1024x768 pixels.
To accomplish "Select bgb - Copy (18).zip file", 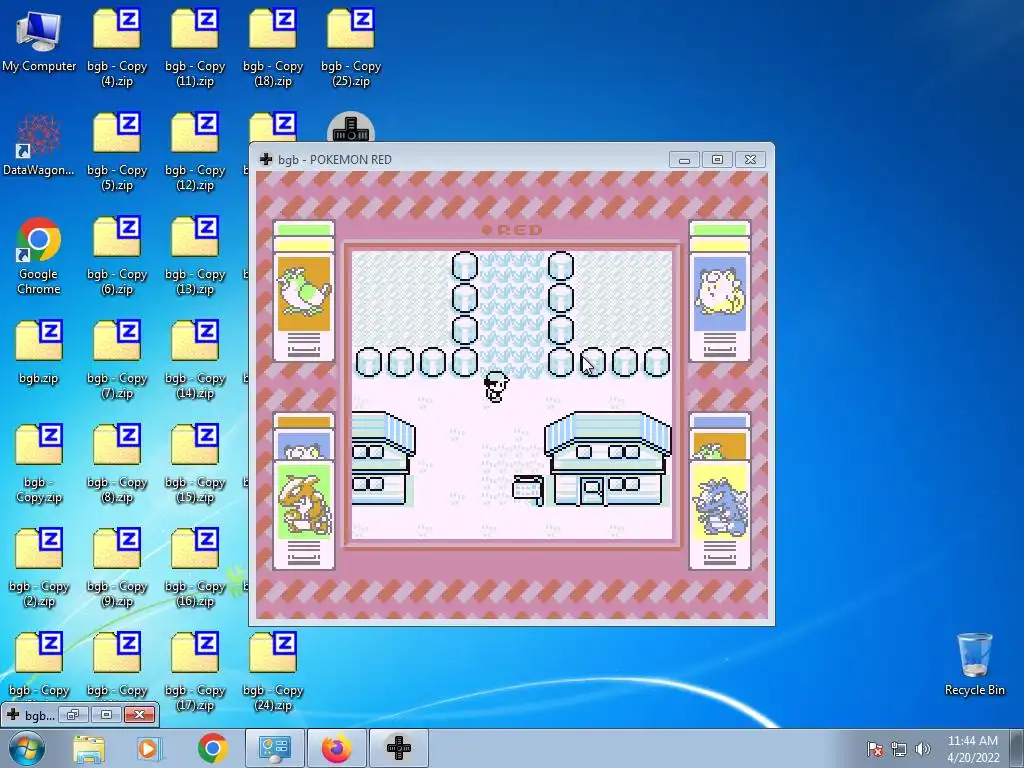I will tap(273, 47).
